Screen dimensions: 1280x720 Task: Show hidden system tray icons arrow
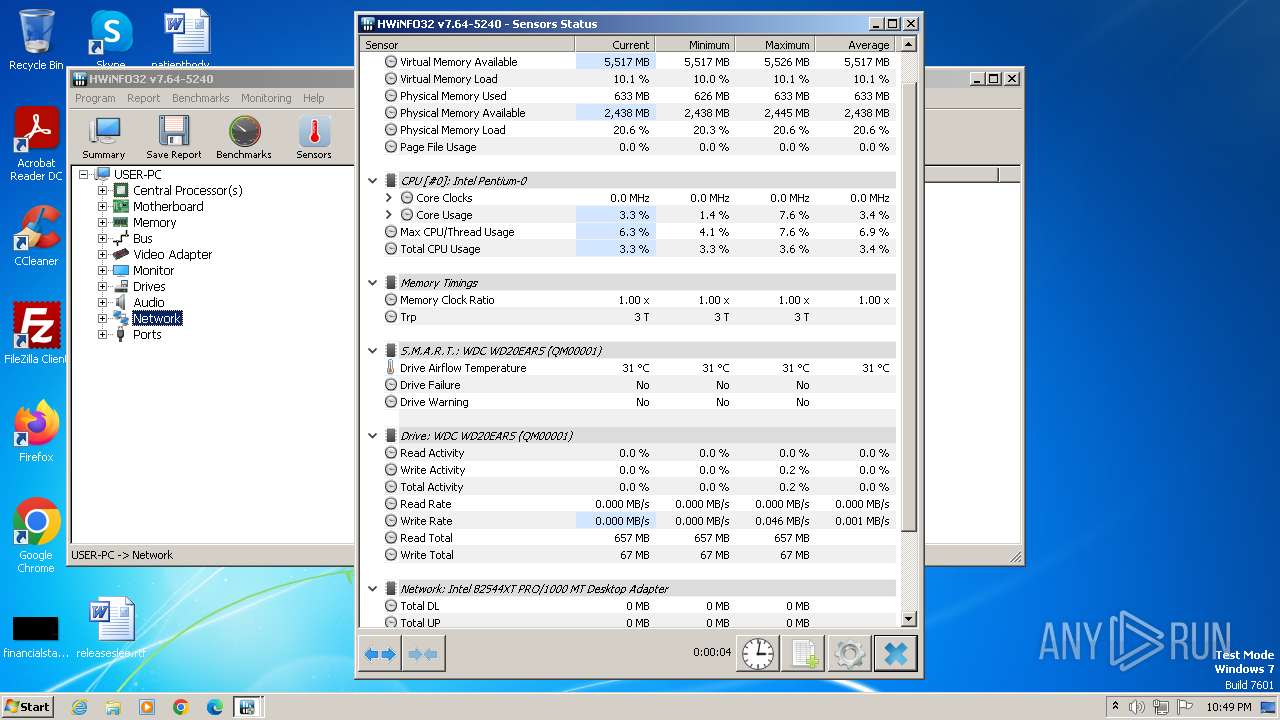1116,707
